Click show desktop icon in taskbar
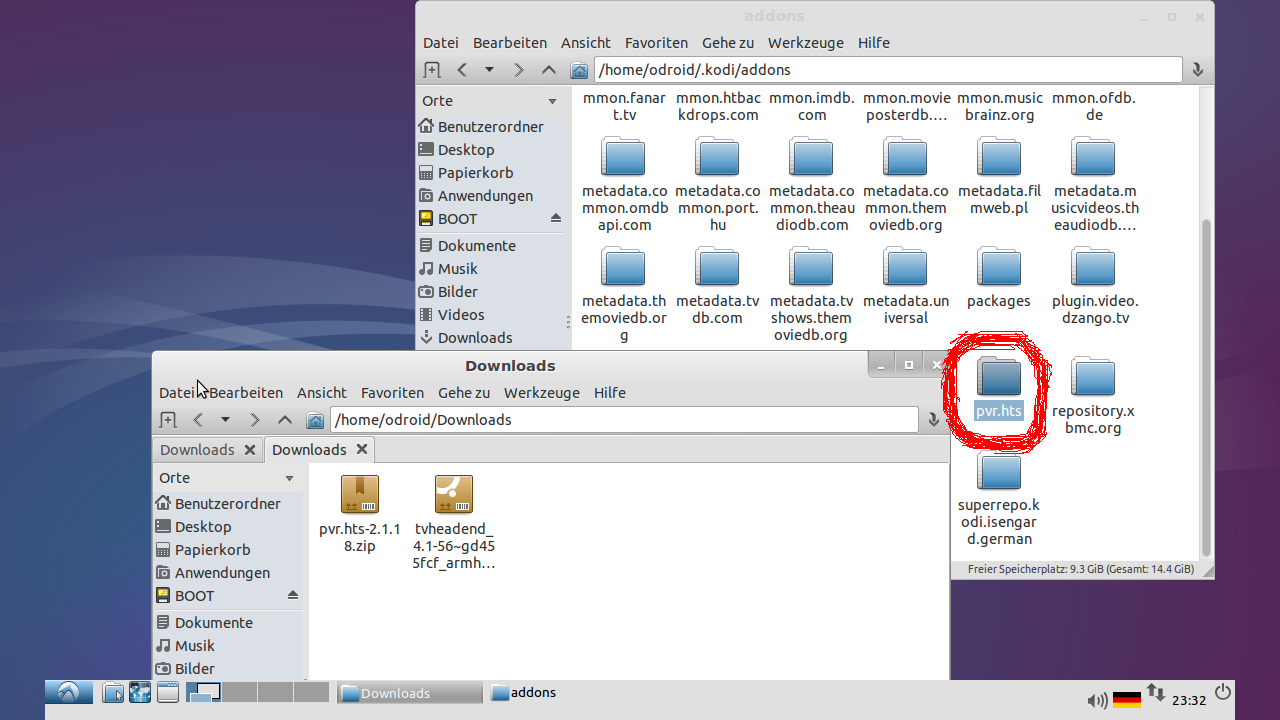Viewport: 1280px width, 720px height. 167,692
